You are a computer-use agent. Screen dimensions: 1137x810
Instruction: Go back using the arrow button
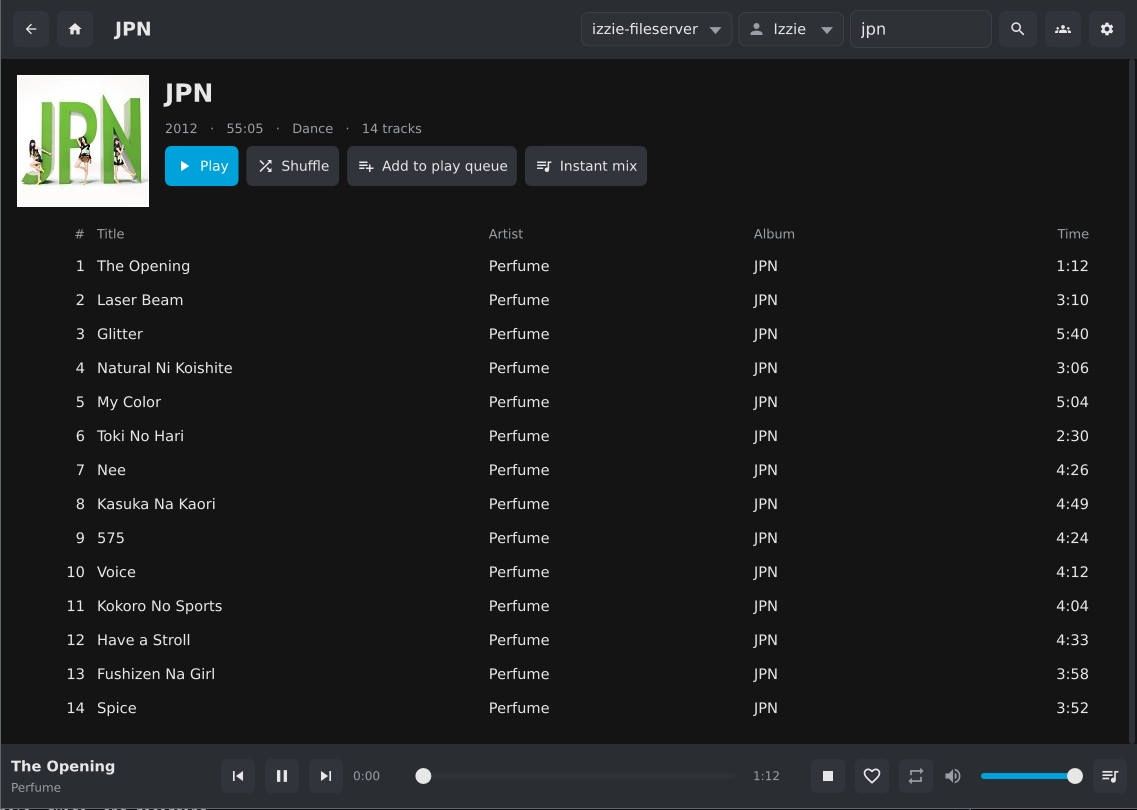click(30, 29)
